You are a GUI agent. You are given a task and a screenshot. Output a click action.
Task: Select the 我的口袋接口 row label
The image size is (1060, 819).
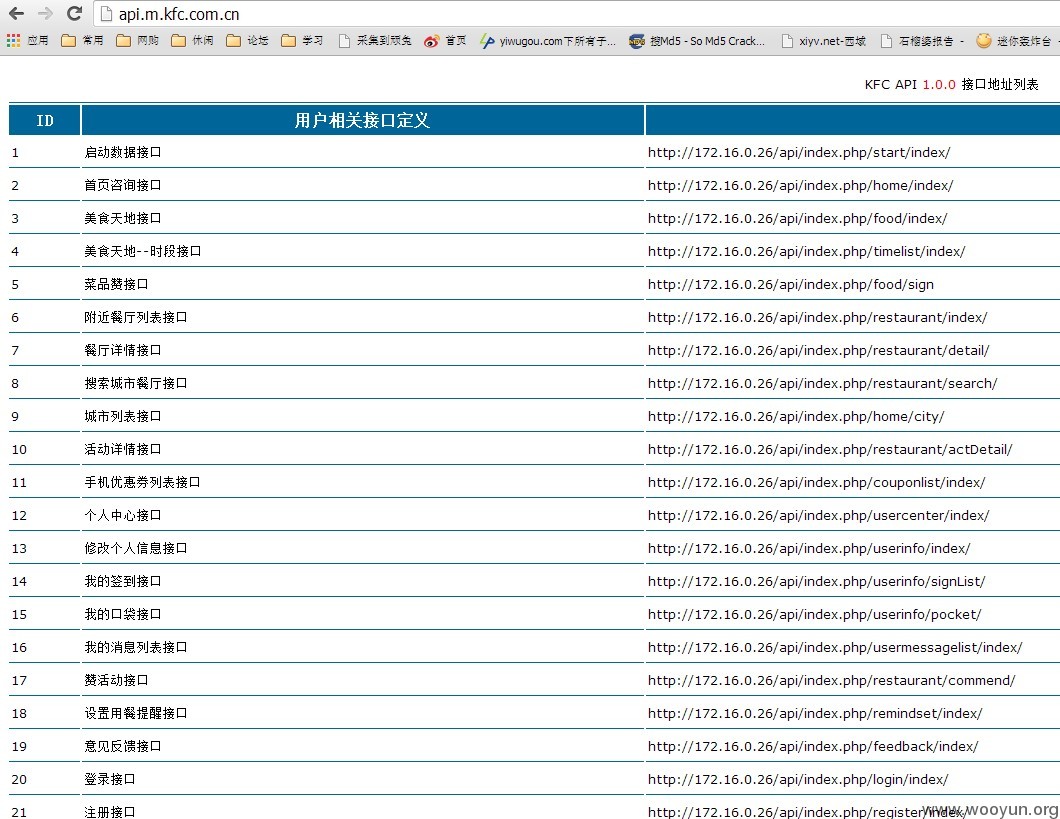click(122, 614)
